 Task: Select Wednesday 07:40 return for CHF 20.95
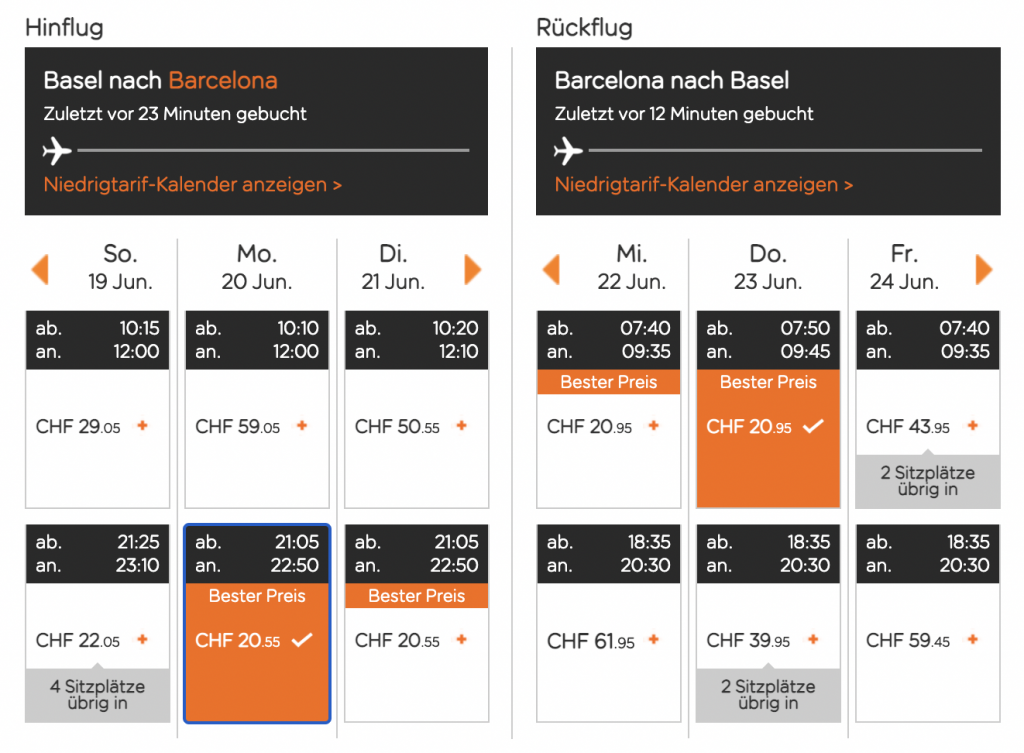click(654, 426)
